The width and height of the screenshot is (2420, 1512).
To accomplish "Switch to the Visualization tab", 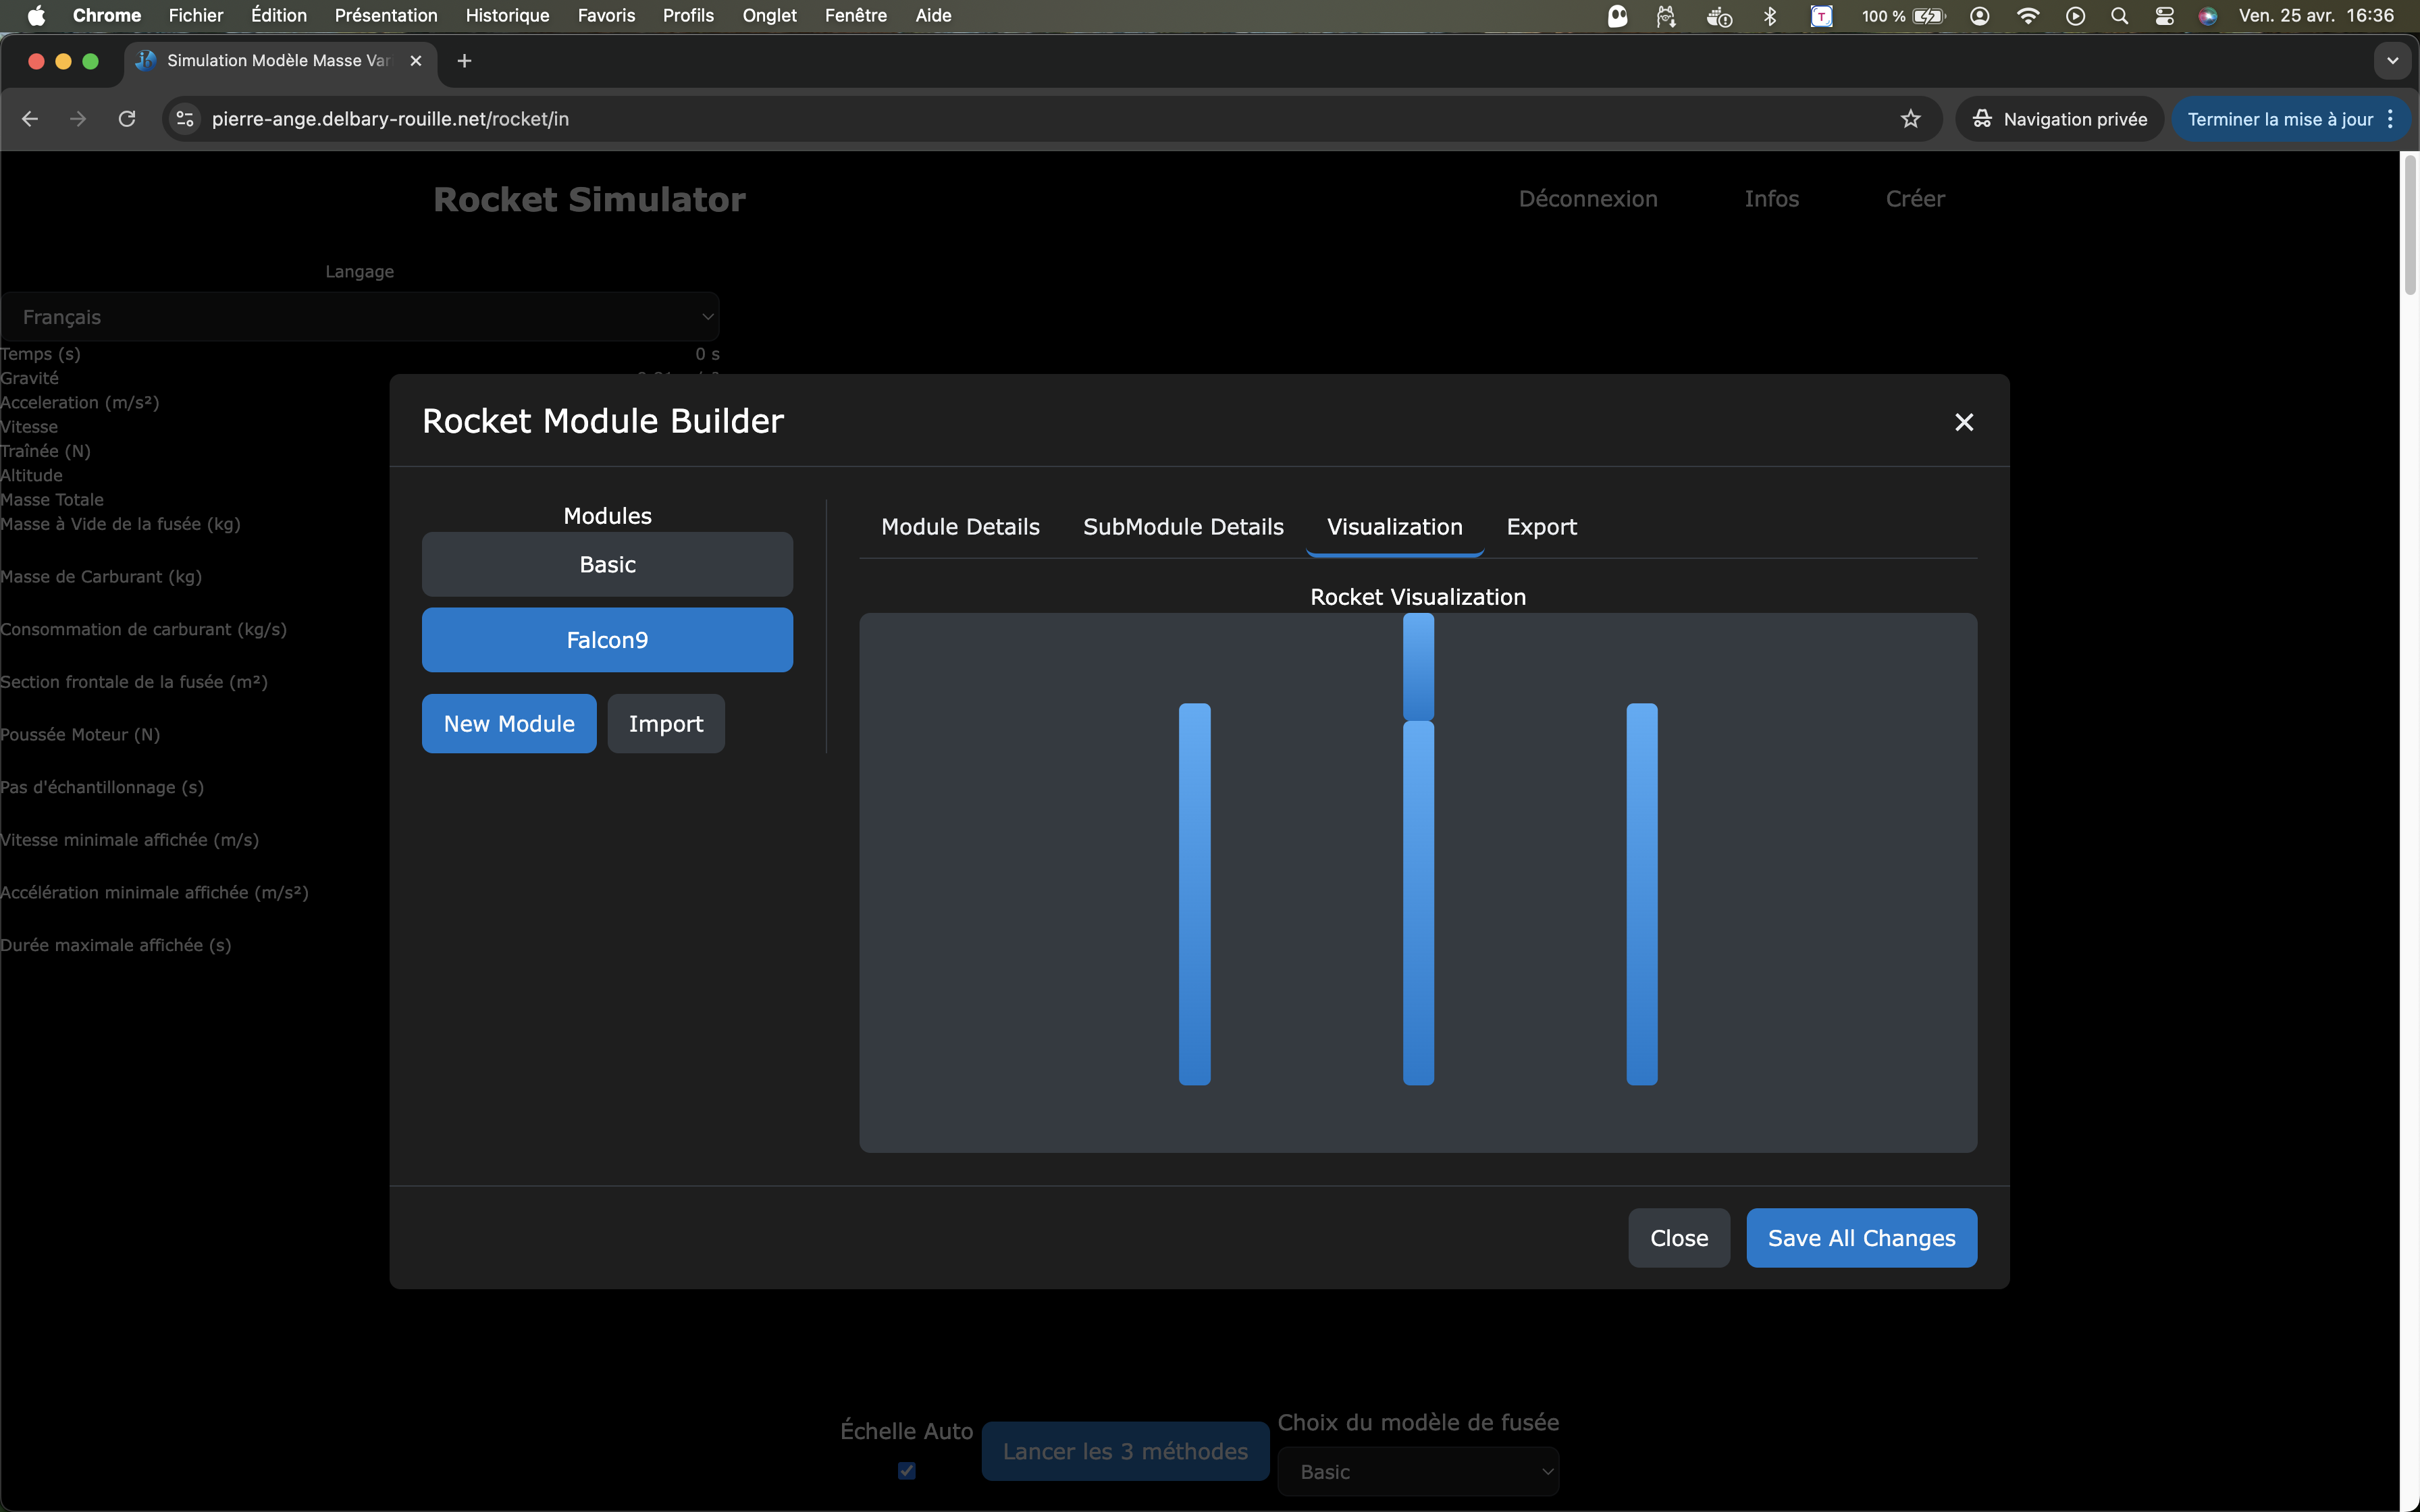I will [x=1395, y=527].
